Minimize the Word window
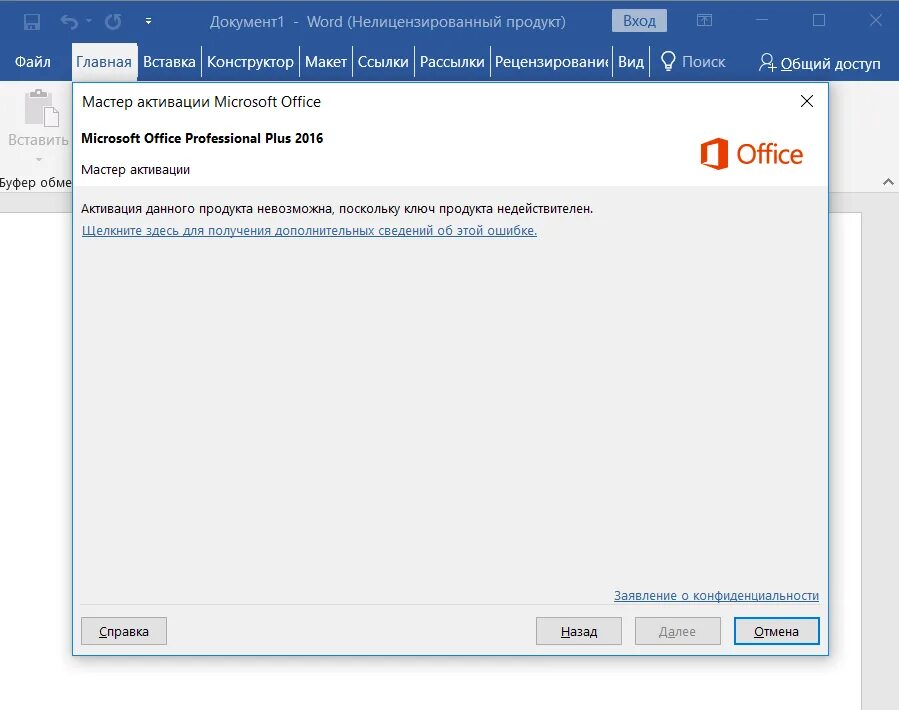The image size is (899, 710). (x=761, y=21)
